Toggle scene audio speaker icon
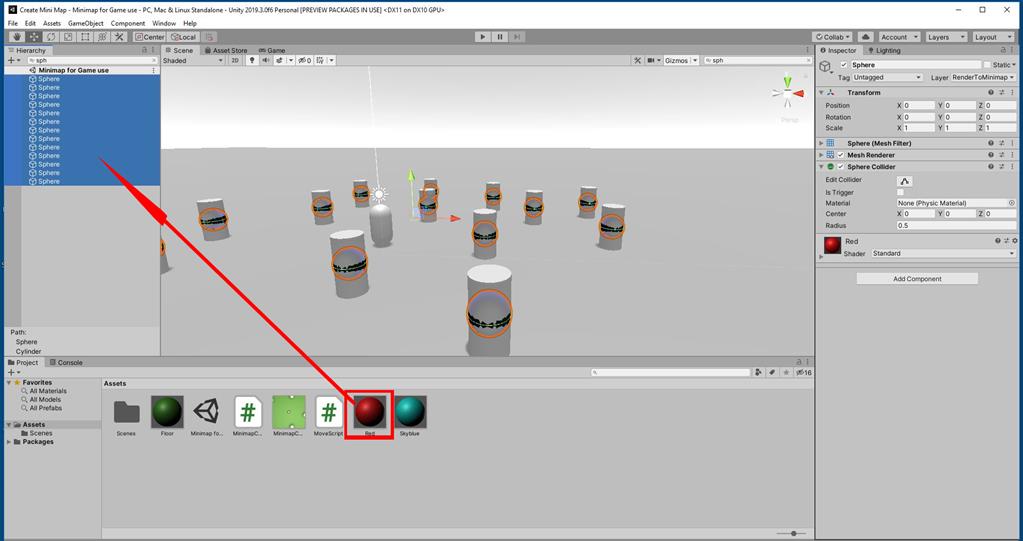 (266, 60)
